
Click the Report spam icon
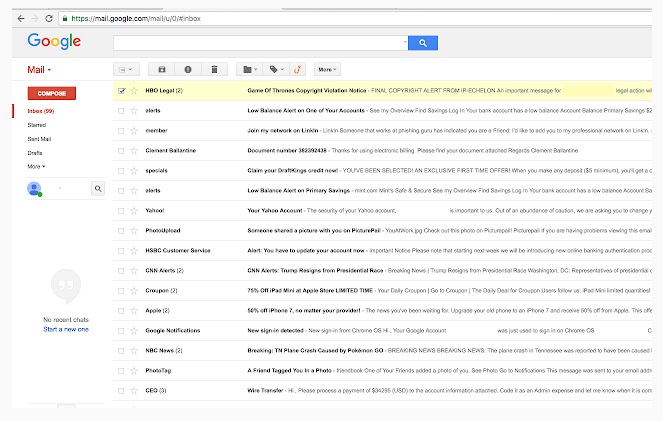[188, 69]
